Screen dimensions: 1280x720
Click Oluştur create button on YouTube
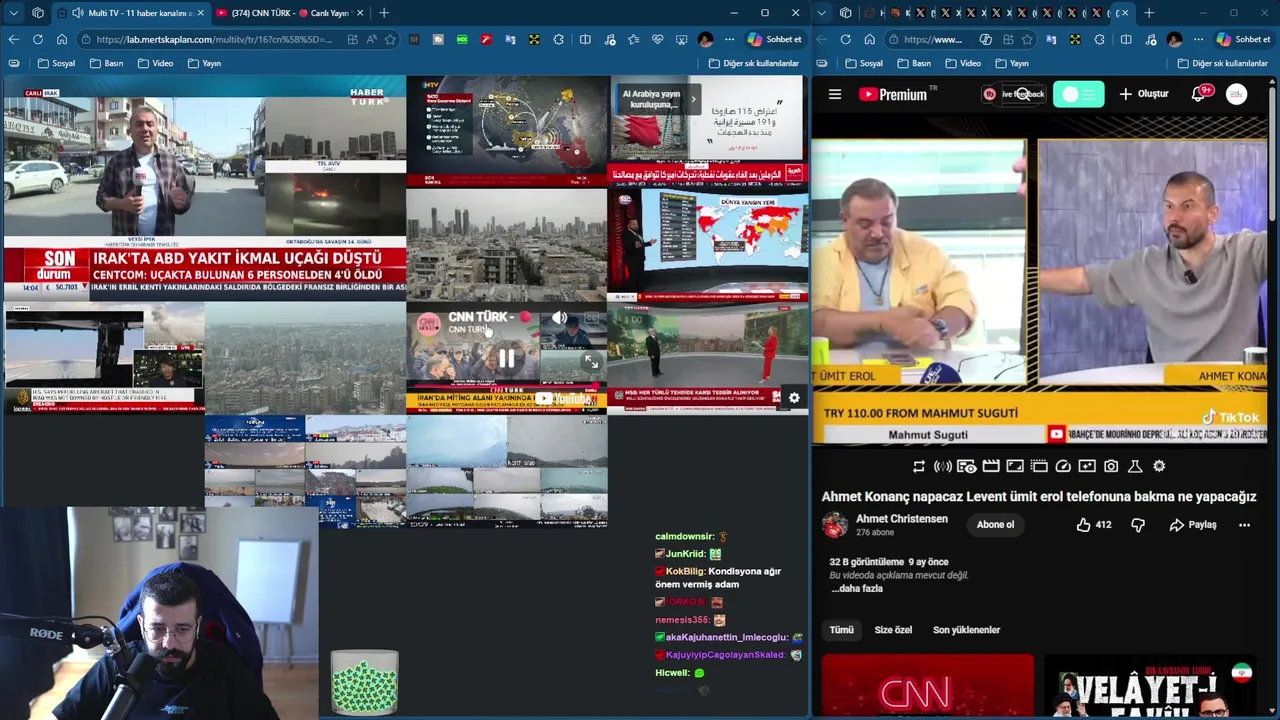tap(1143, 94)
